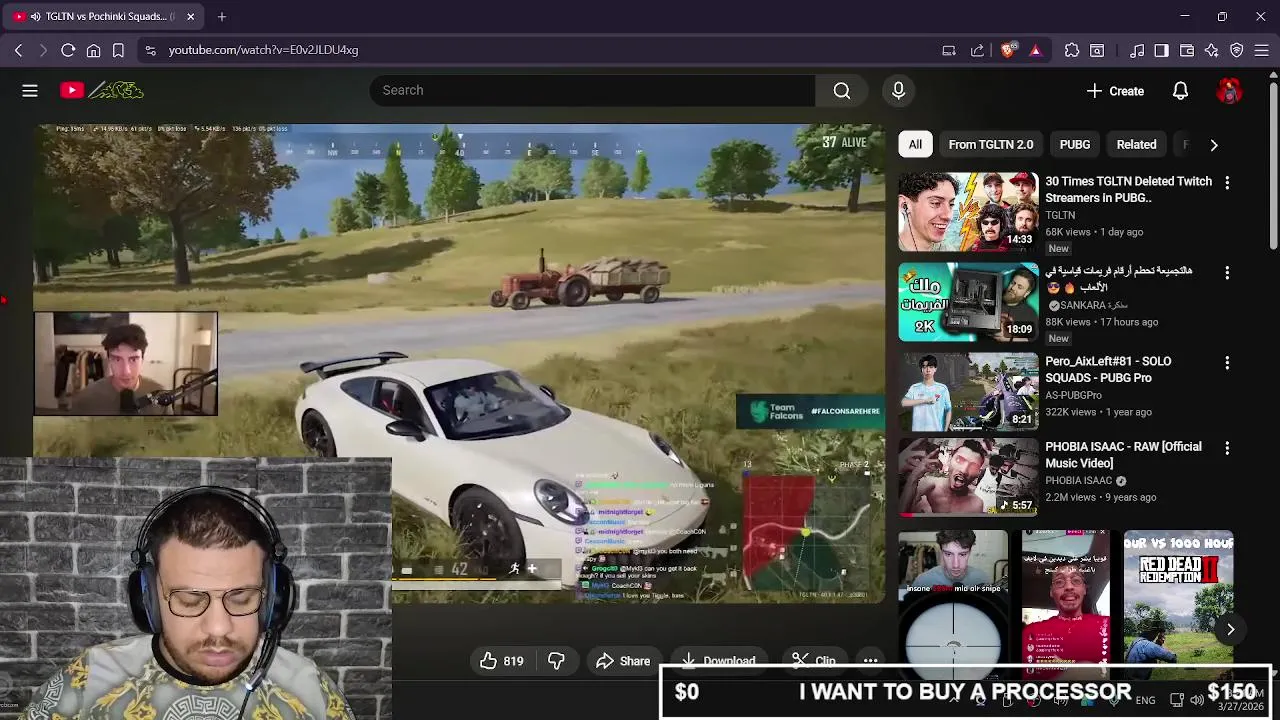Open the browser main hamburger menu
The width and height of the screenshot is (1280, 720).
tap(1262, 50)
